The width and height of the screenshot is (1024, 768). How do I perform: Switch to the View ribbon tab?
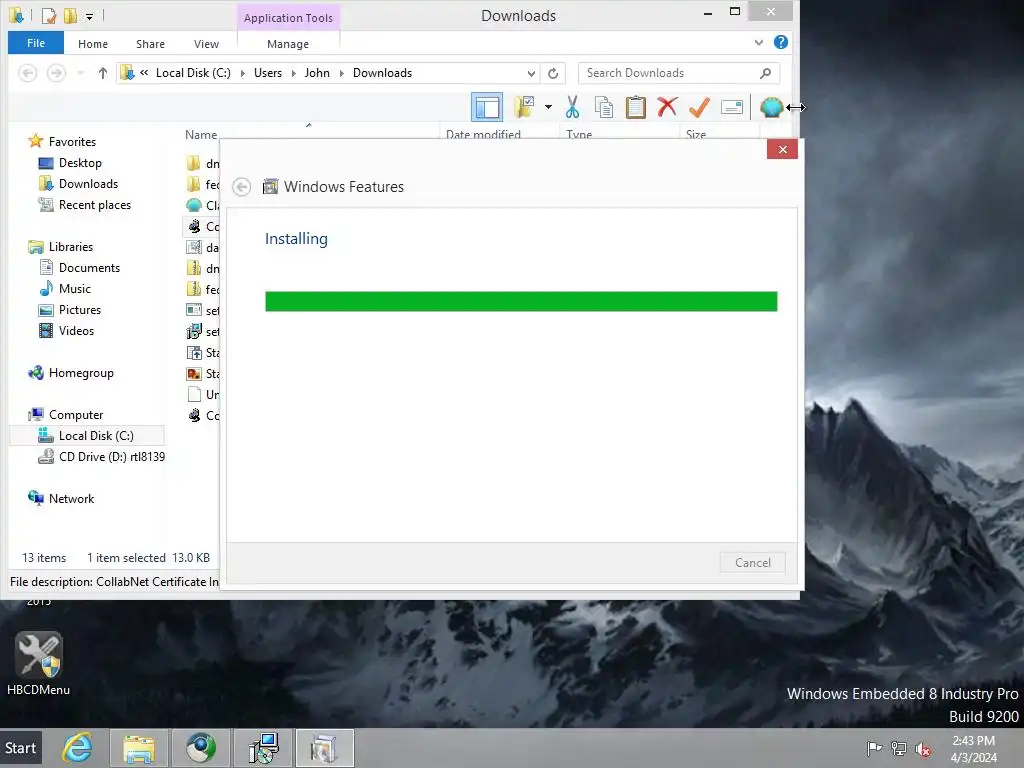[x=206, y=44]
